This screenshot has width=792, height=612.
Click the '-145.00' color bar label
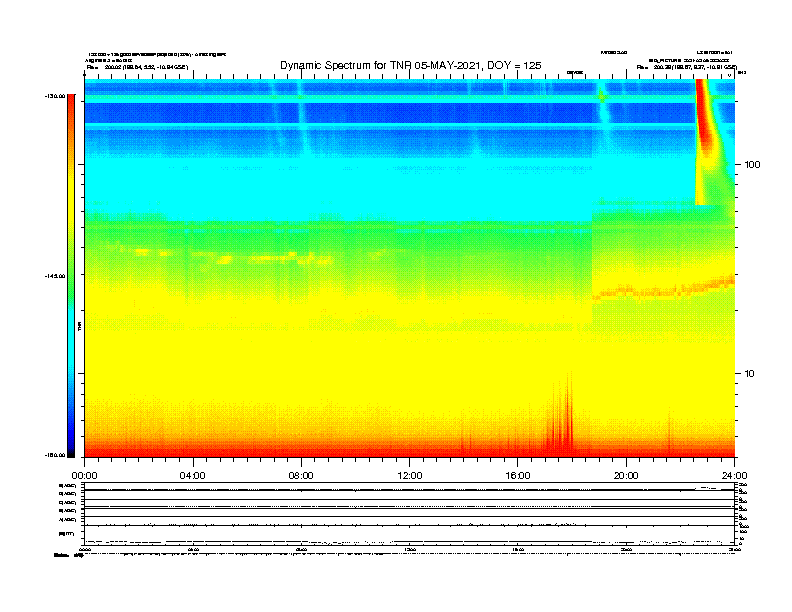coord(55,276)
